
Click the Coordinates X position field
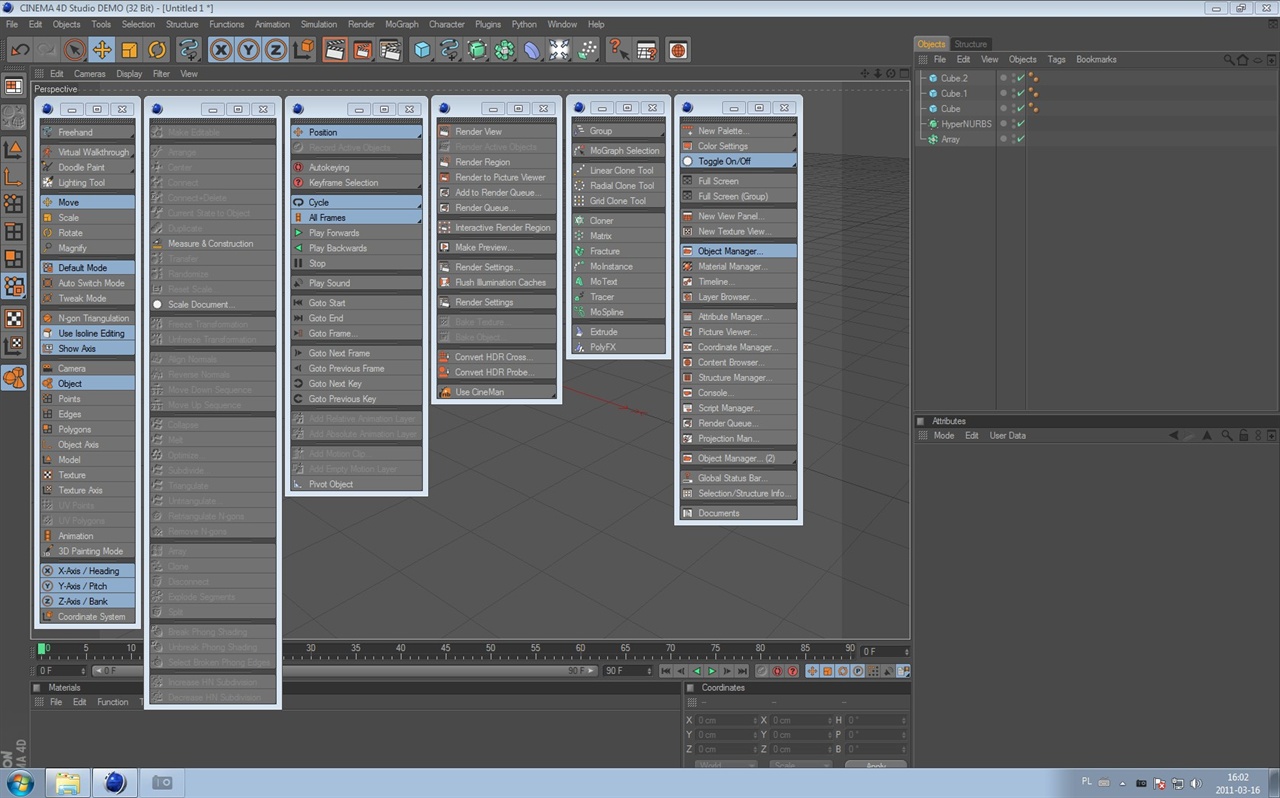727,720
